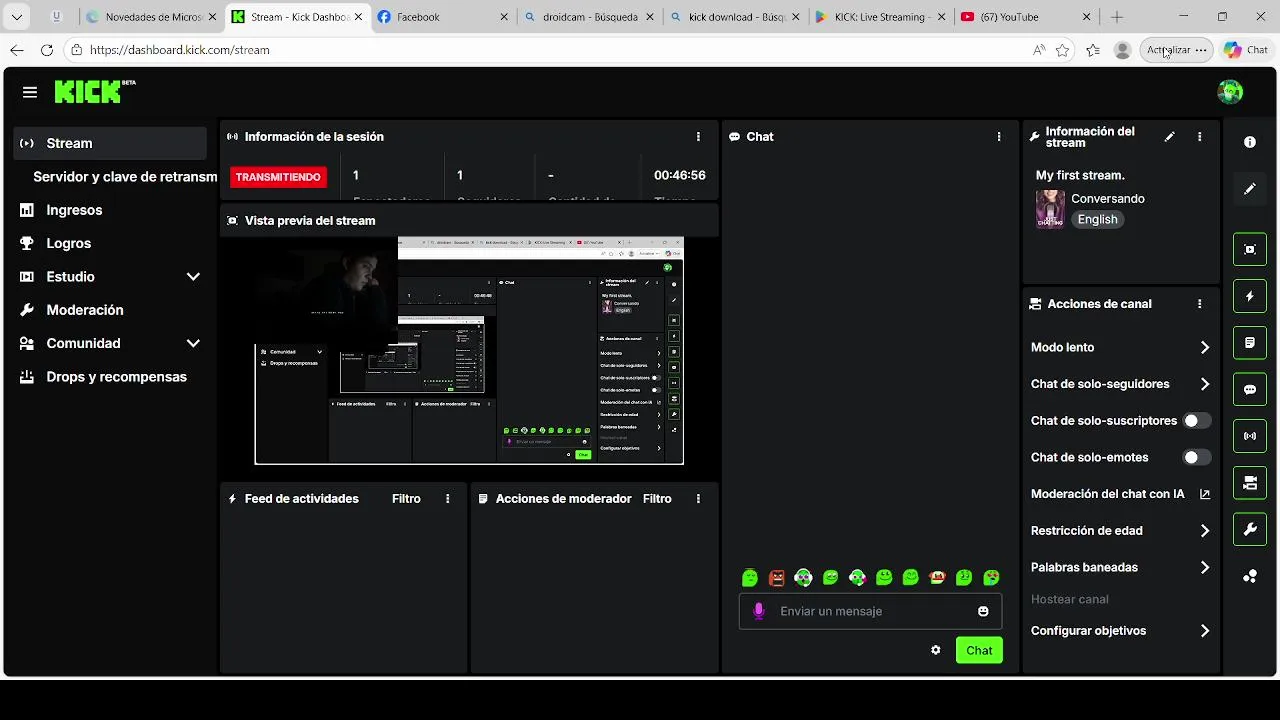The image size is (1280, 720).
Task: Pick the red angry emote
Action: [777, 577]
